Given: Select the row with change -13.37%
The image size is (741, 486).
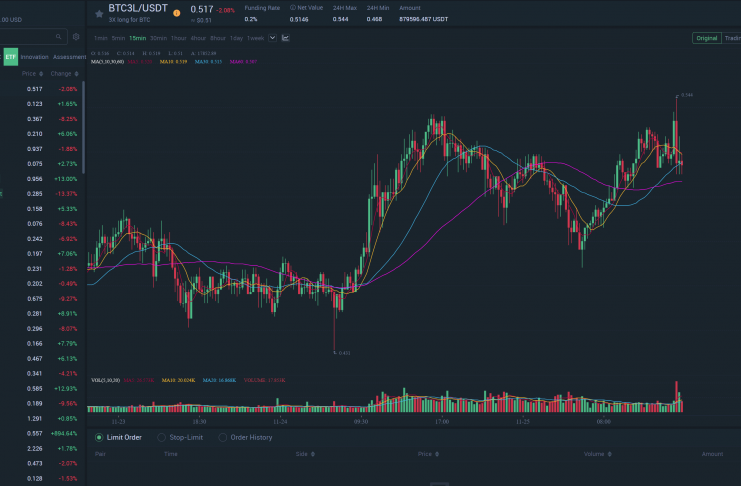Looking at the screenshot, I should [x=41, y=194].
